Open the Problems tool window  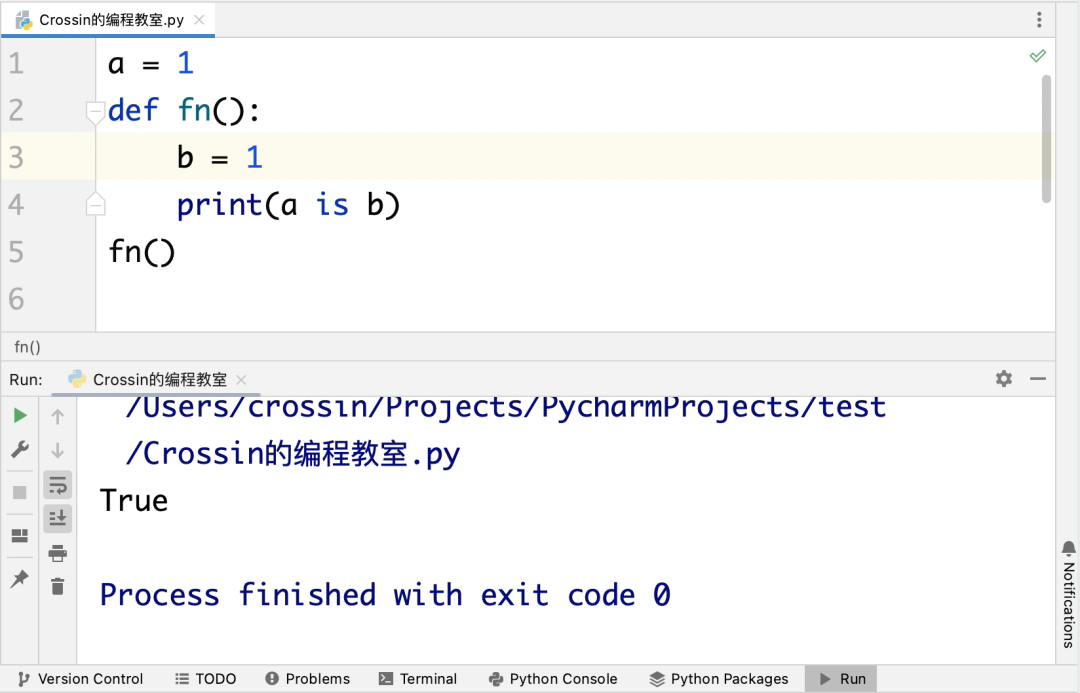point(308,679)
